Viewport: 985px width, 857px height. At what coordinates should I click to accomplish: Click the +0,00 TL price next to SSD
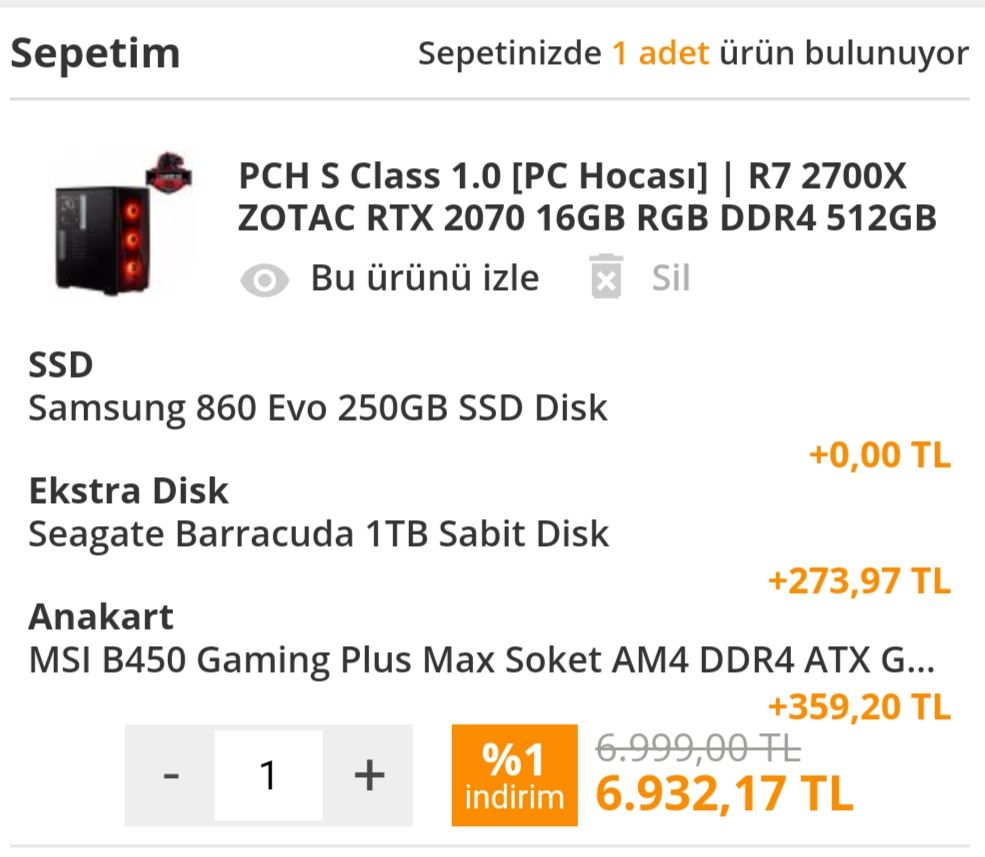[x=878, y=455]
